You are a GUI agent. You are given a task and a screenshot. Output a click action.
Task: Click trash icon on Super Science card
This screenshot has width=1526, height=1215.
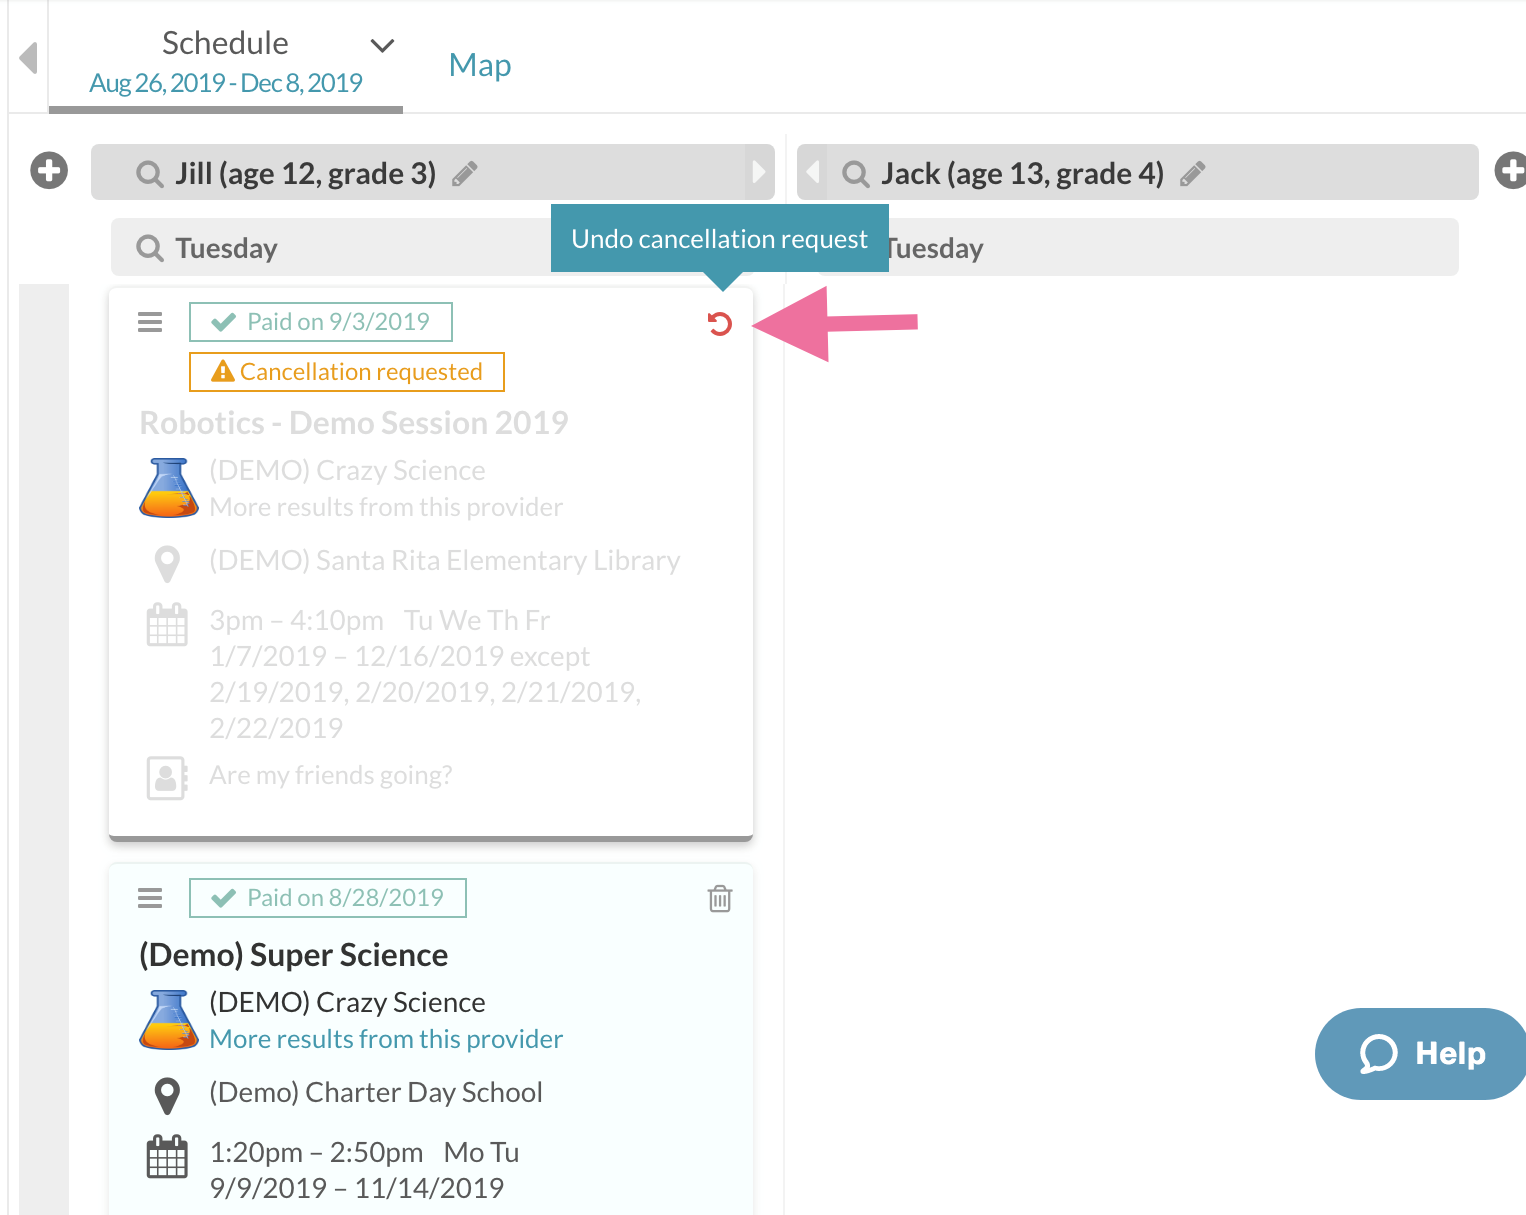(720, 899)
